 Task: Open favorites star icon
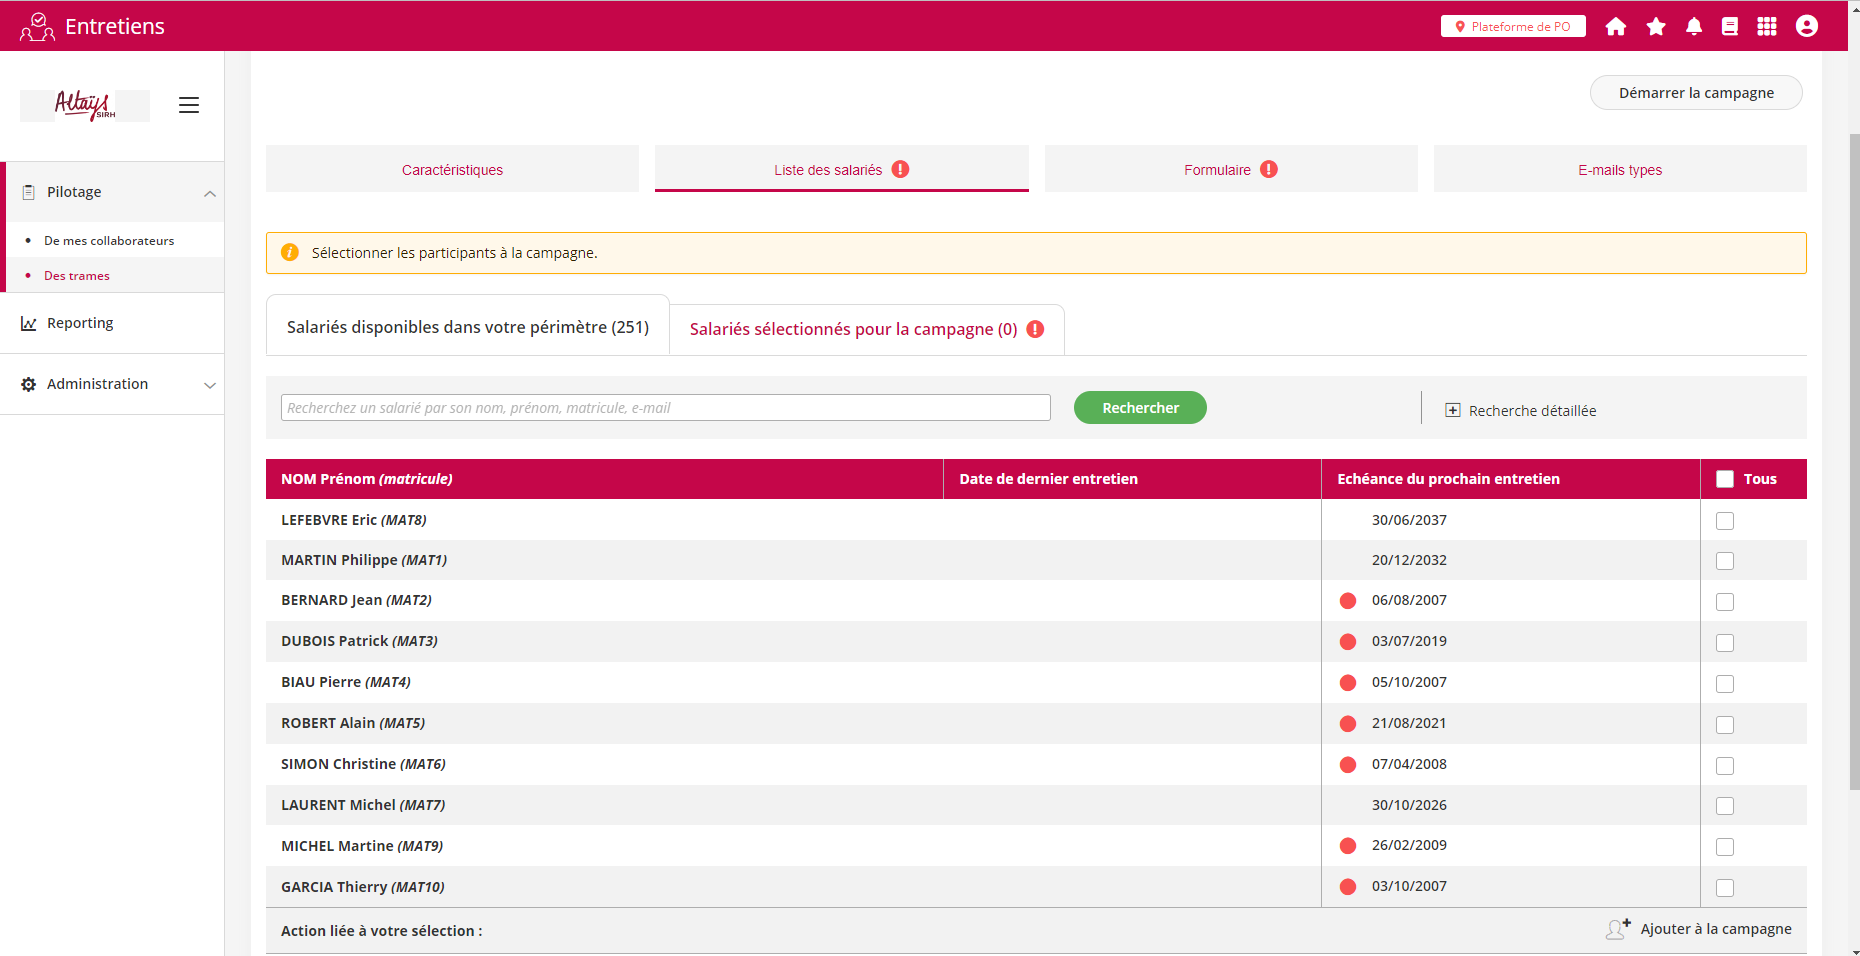[1656, 27]
